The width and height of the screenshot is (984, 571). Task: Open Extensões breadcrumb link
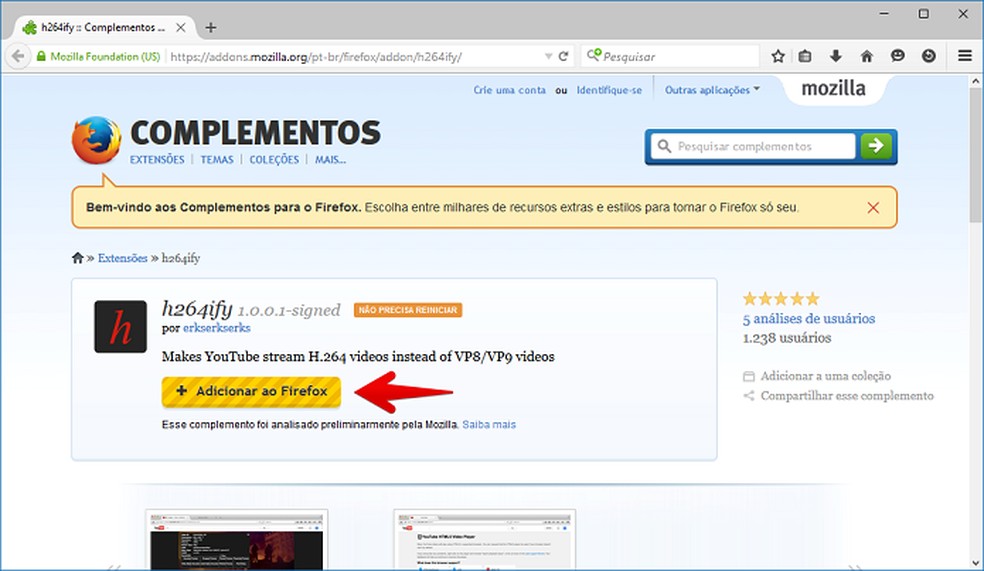(122, 258)
